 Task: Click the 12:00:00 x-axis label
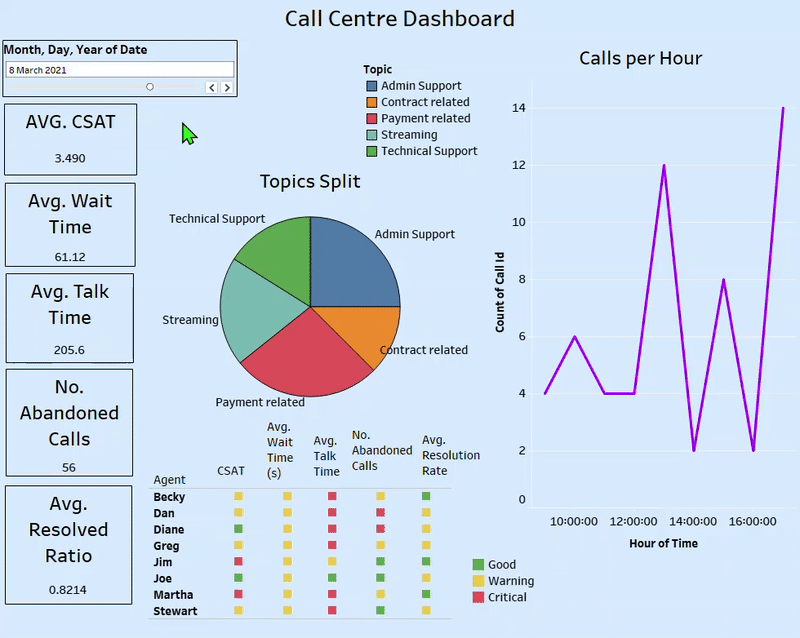point(633,522)
